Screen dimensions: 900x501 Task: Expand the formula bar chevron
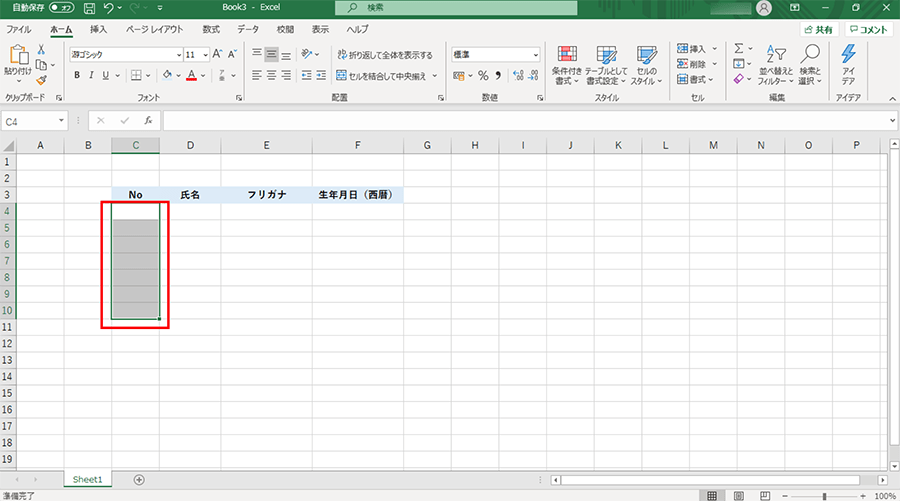[x=892, y=121]
